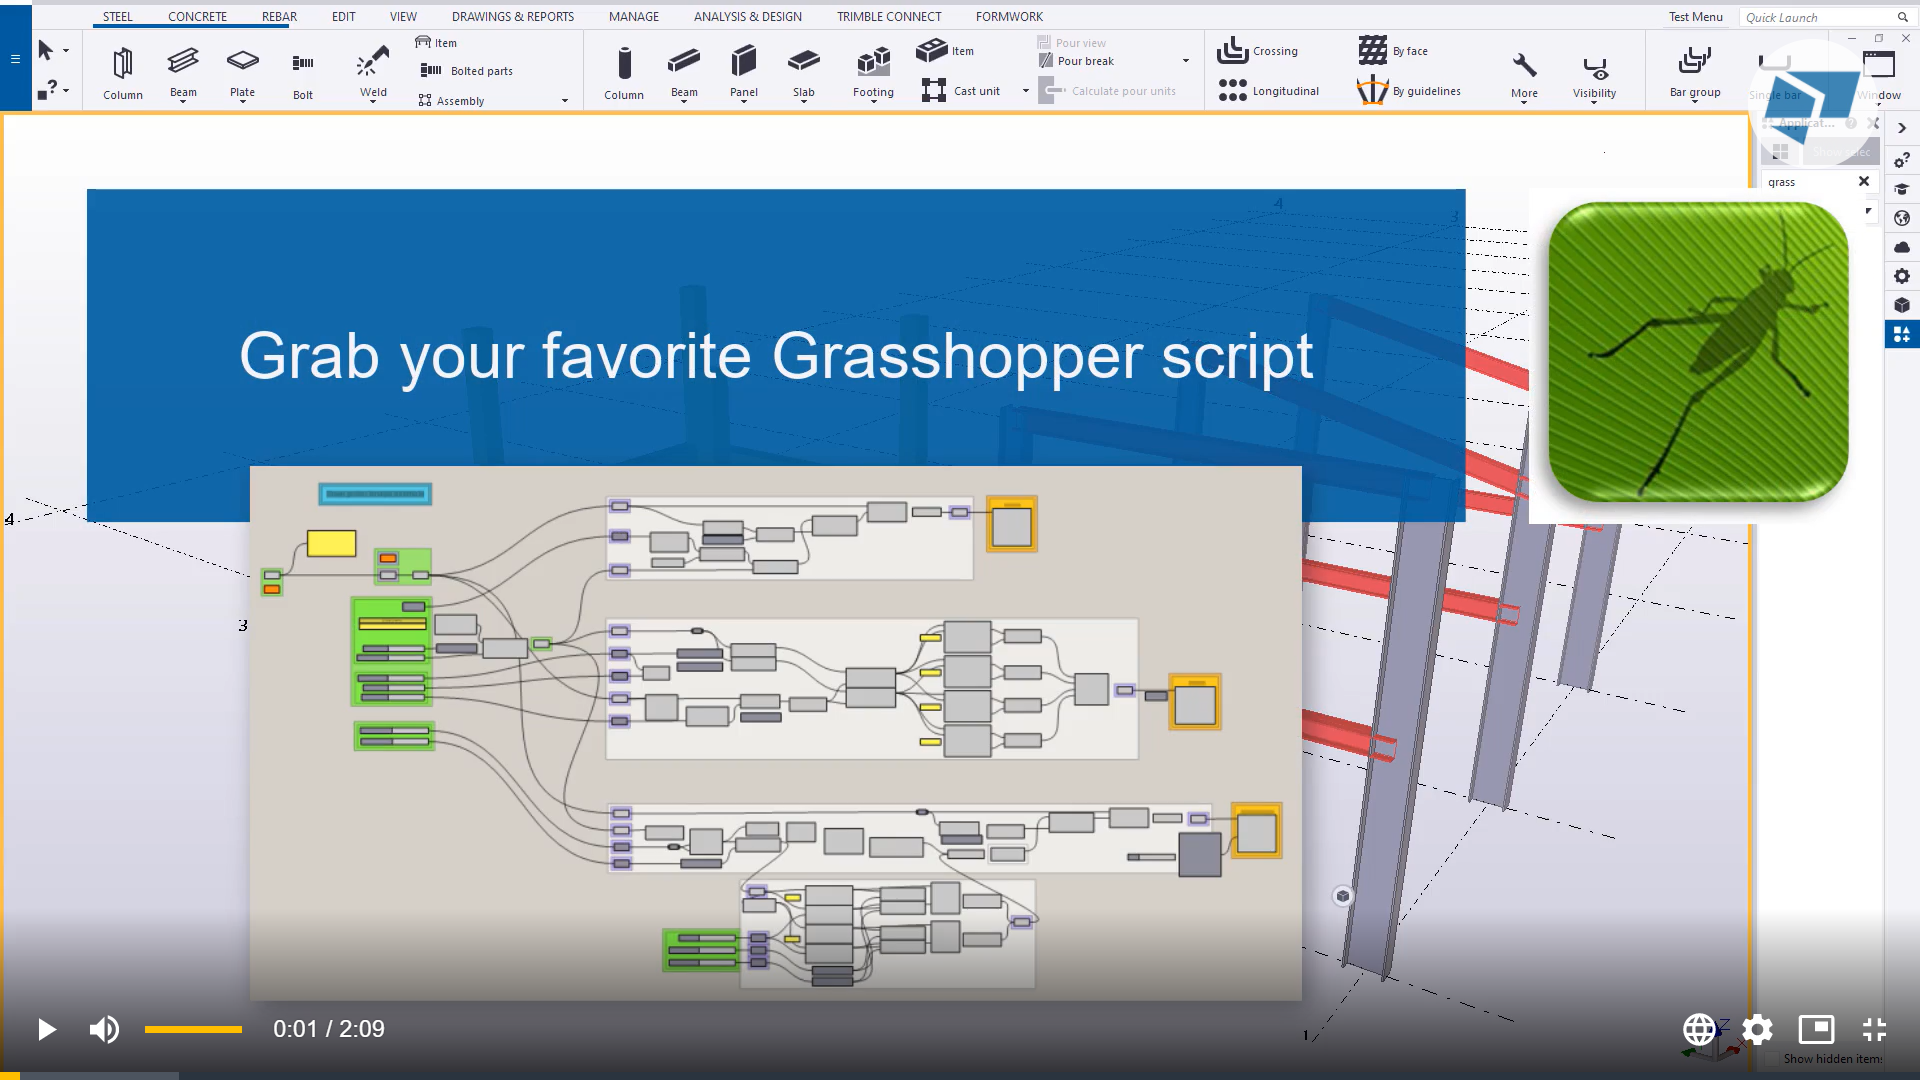
Task: Open the EDIT tab
Action: (343, 17)
